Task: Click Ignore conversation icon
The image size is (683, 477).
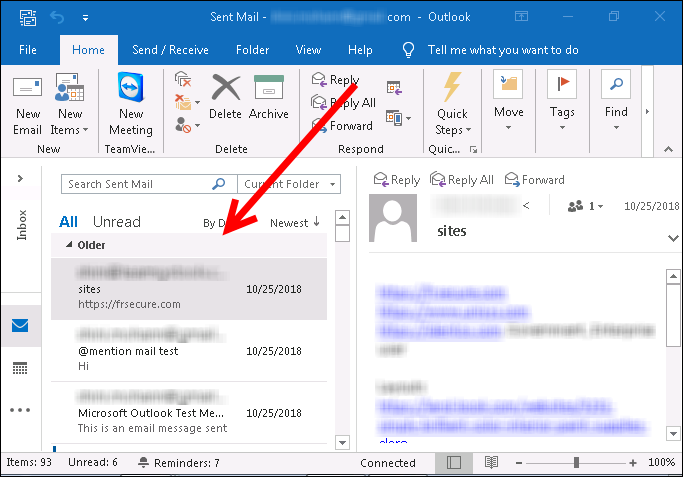Action: pos(183,79)
